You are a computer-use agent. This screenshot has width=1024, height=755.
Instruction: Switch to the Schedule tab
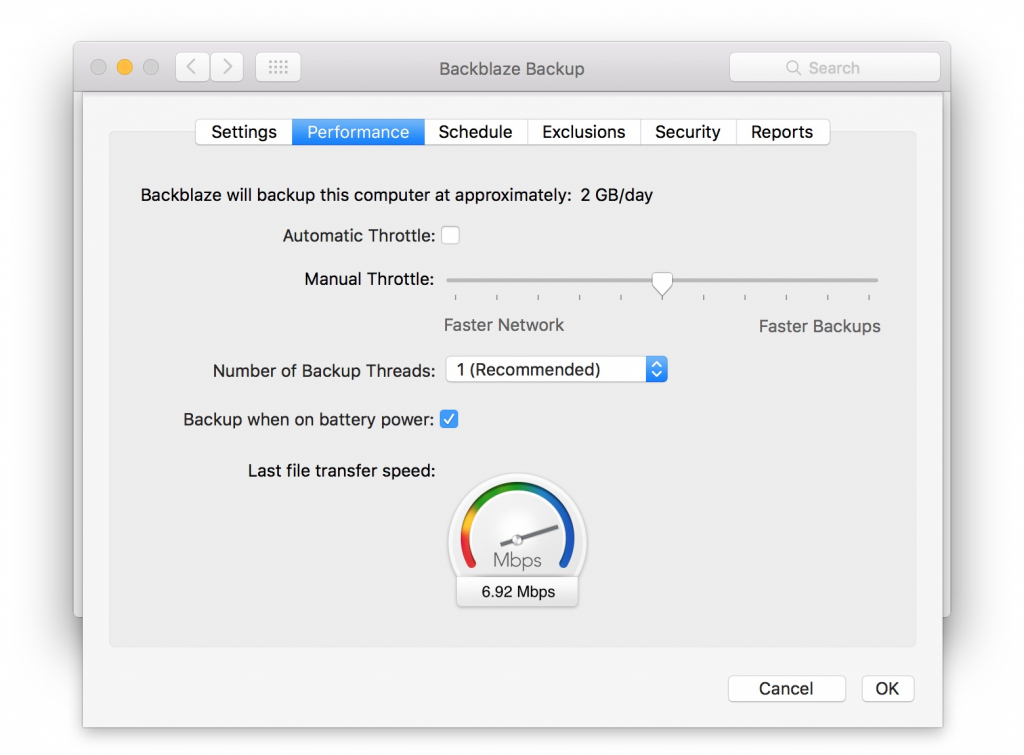tap(475, 132)
